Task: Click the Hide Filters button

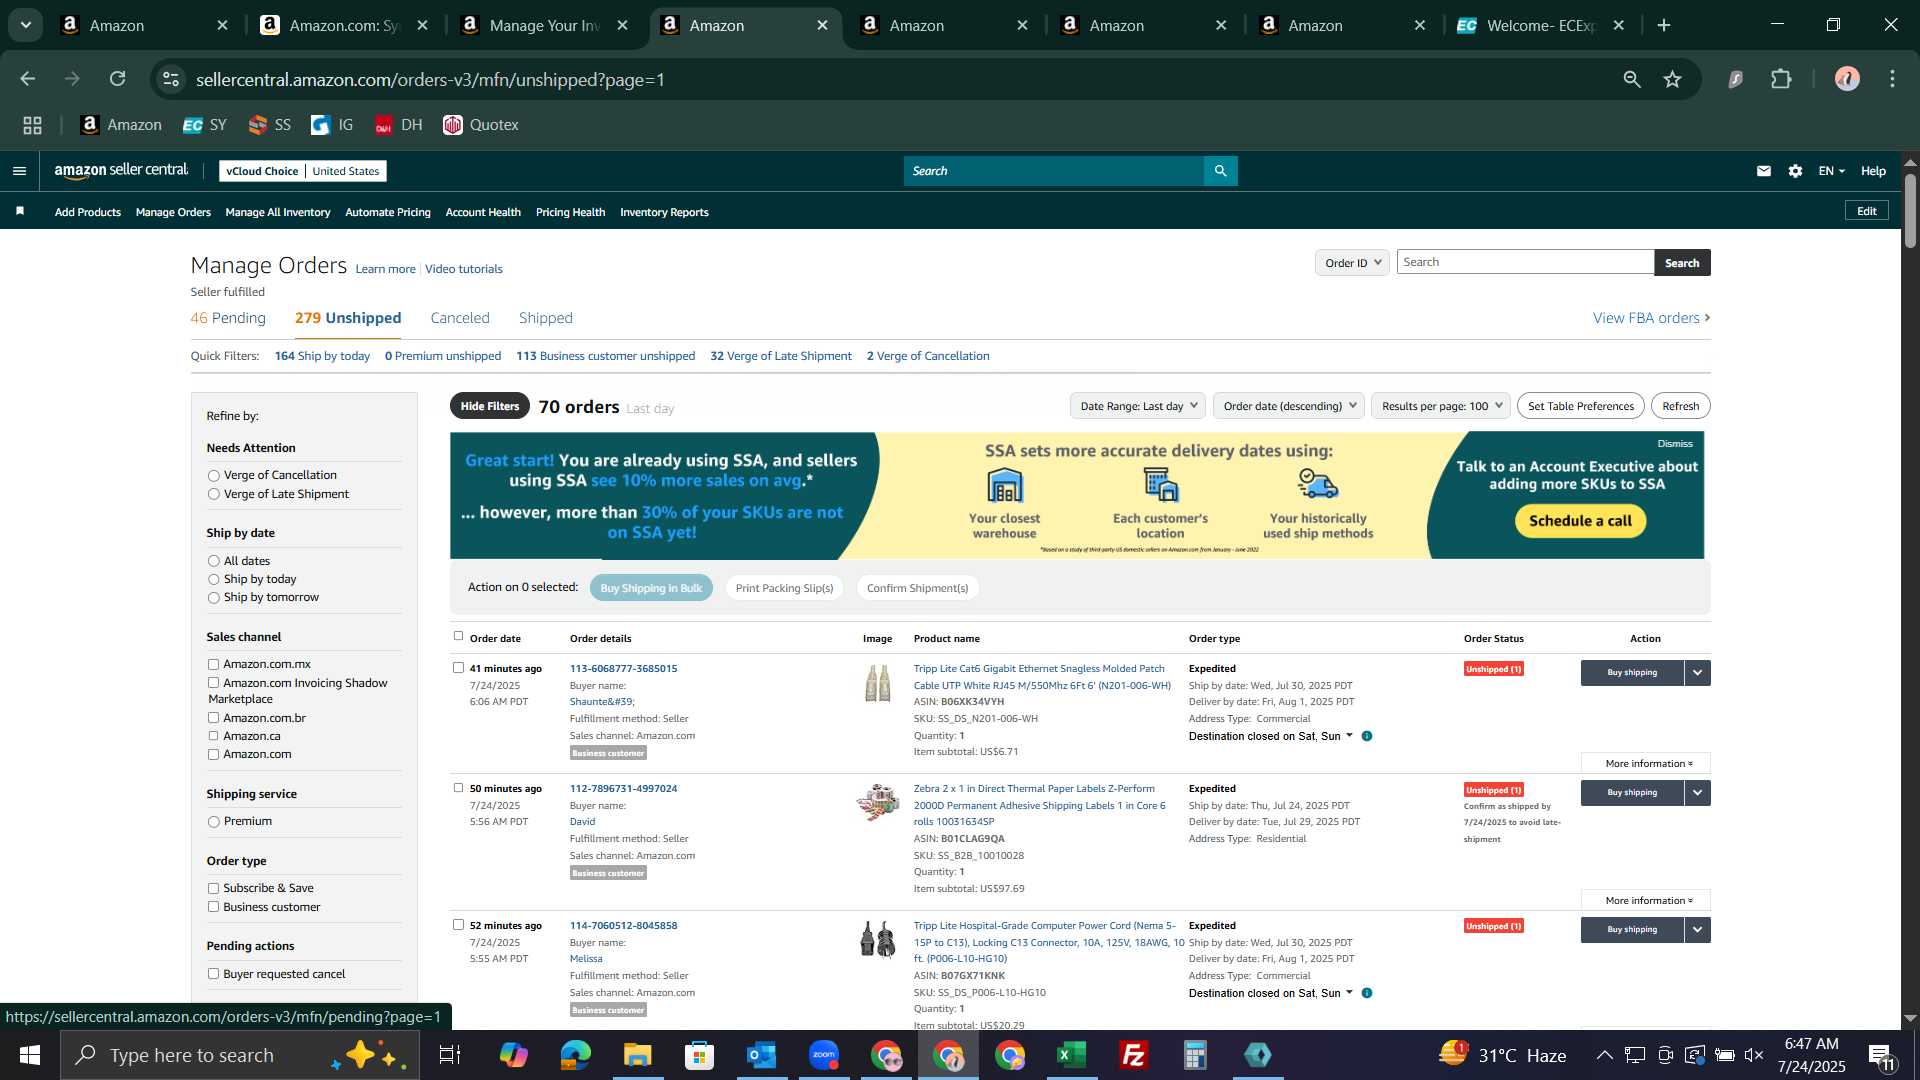Action: pyautogui.click(x=490, y=406)
